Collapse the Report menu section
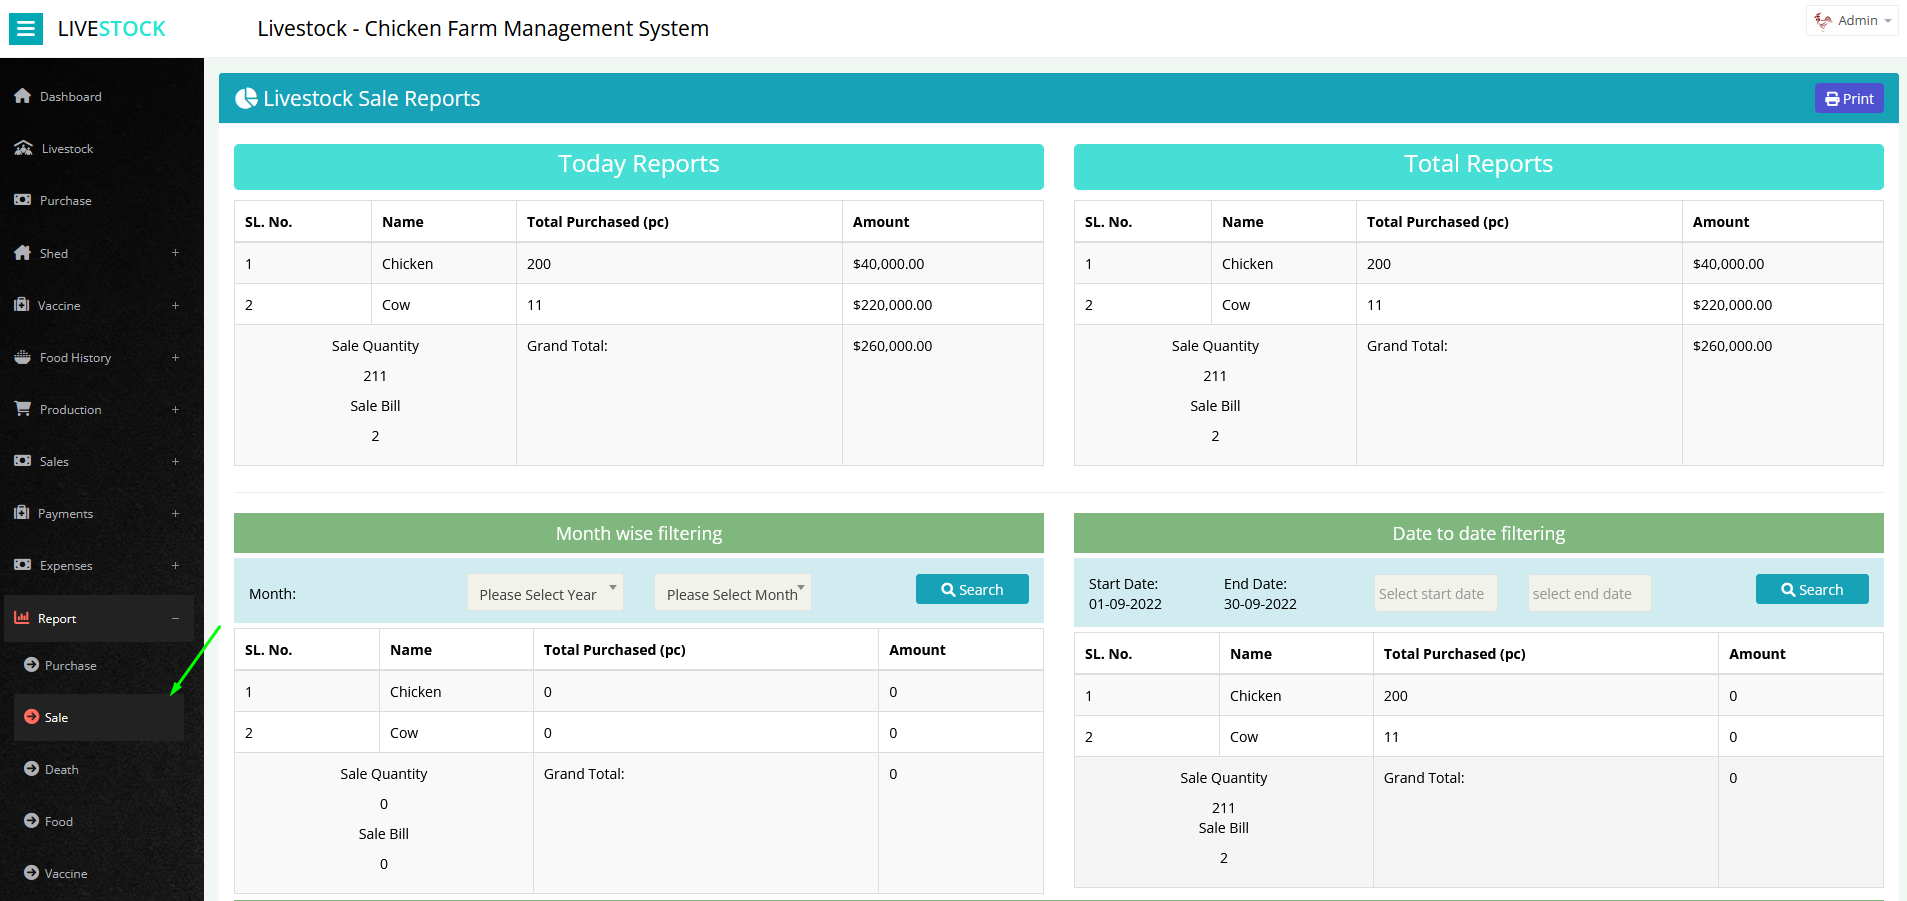The image size is (1907, 901). (x=175, y=618)
